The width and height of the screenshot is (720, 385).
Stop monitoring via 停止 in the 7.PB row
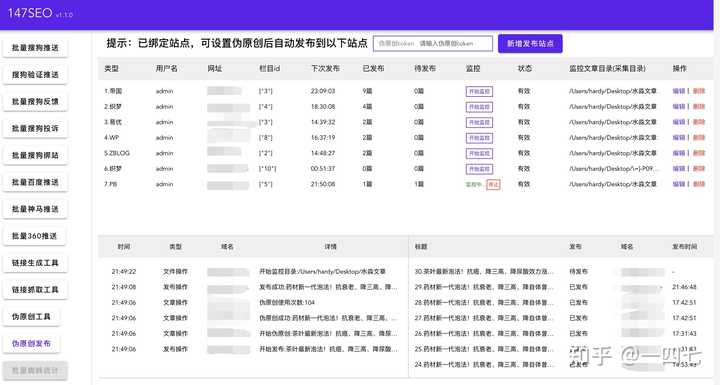tap(493, 185)
